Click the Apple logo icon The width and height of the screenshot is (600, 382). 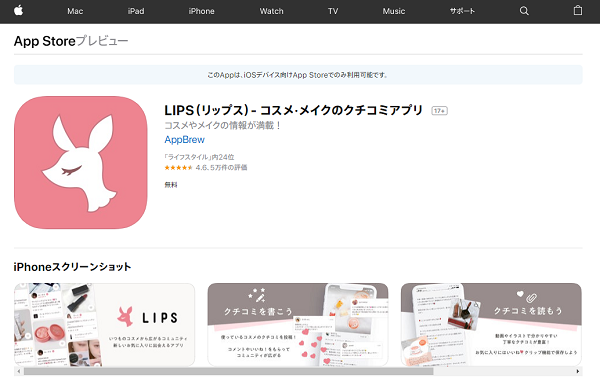18,11
